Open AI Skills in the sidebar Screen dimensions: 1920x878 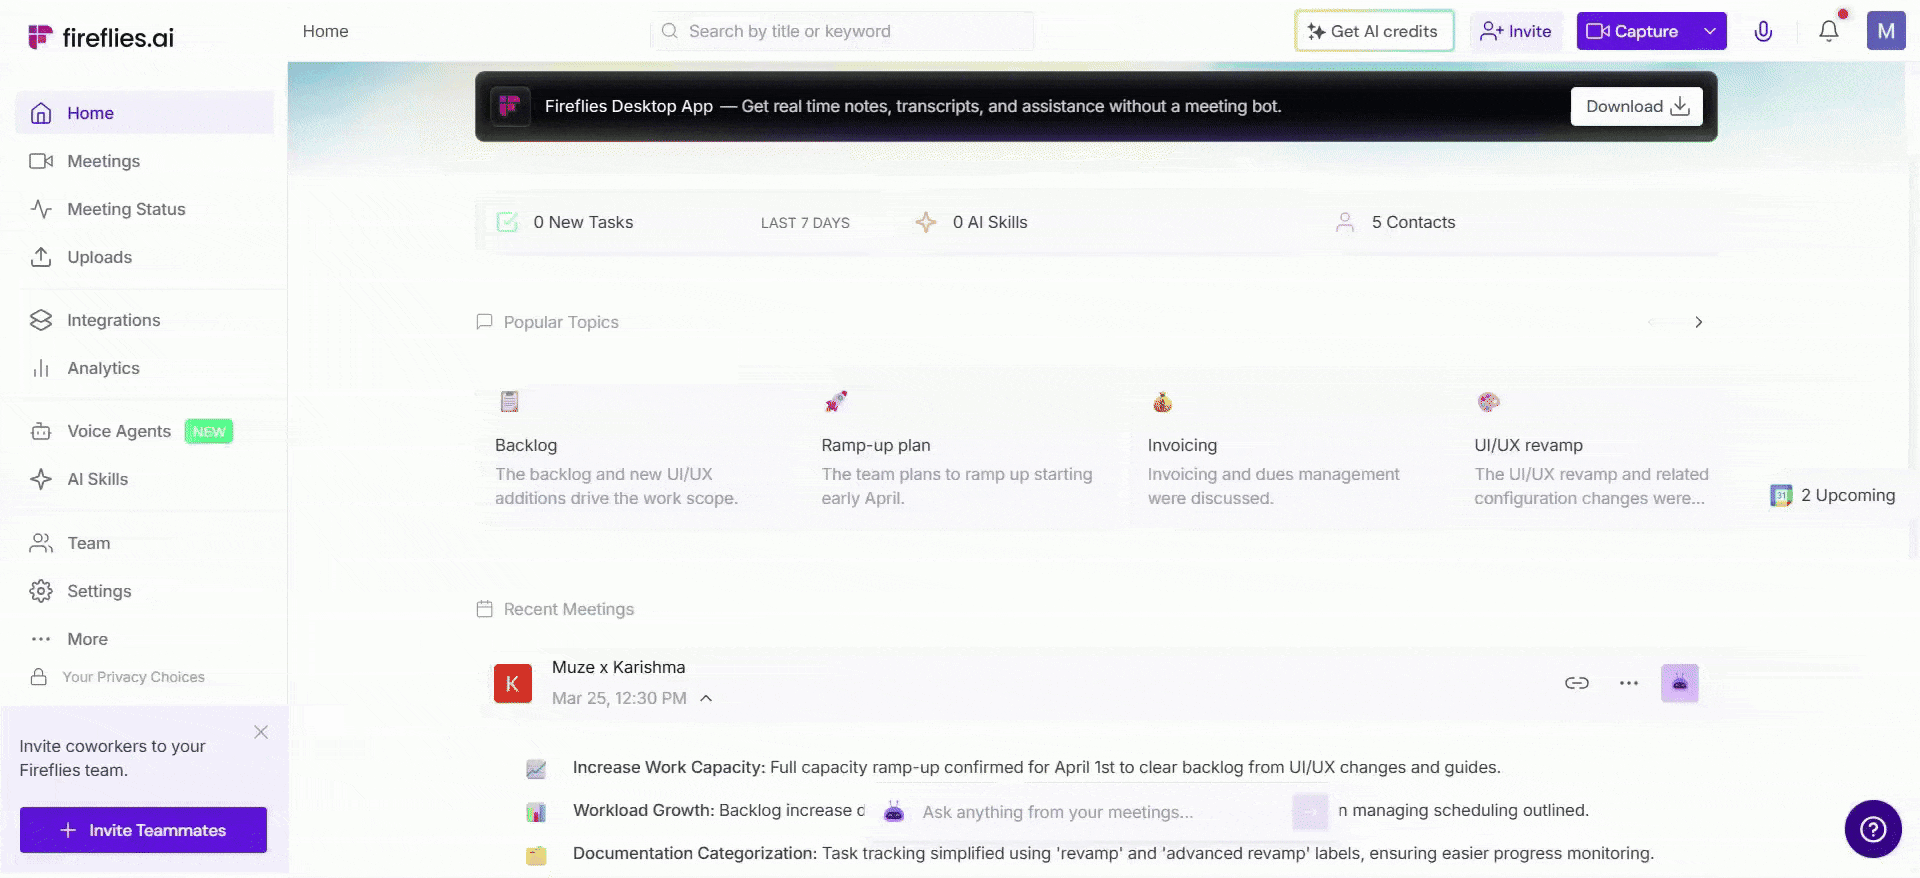click(145, 479)
